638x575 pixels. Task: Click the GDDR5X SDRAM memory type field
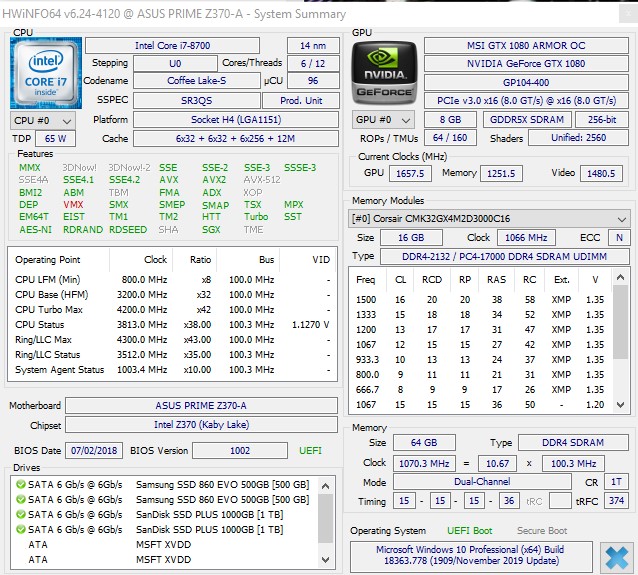click(527, 120)
